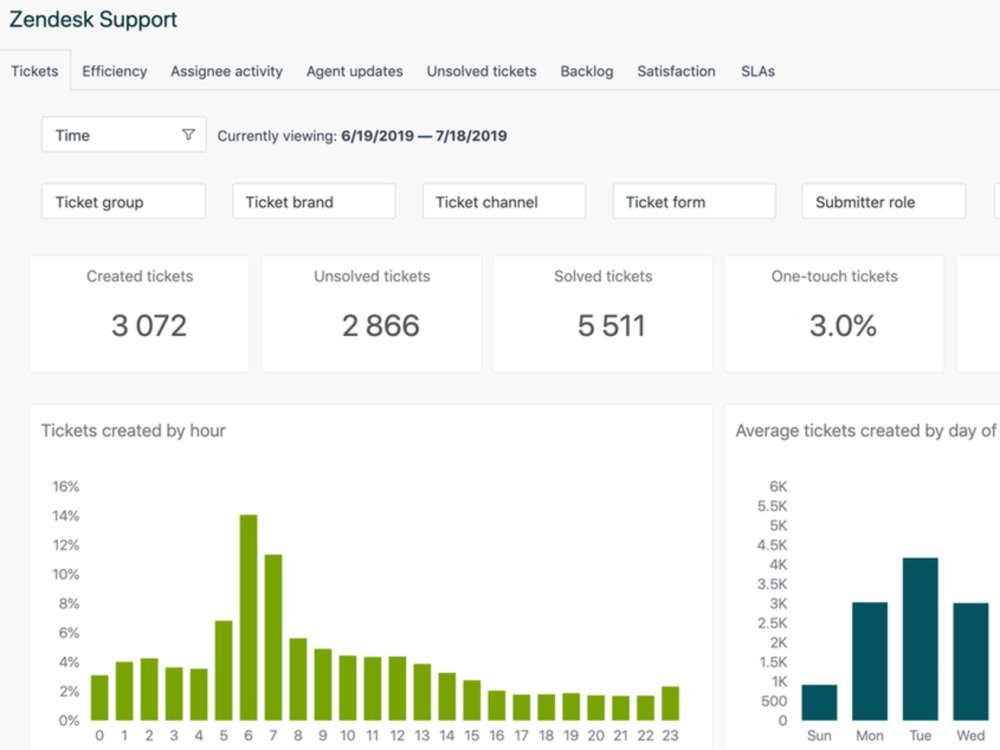Select the Agent updates tab

click(x=355, y=71)
